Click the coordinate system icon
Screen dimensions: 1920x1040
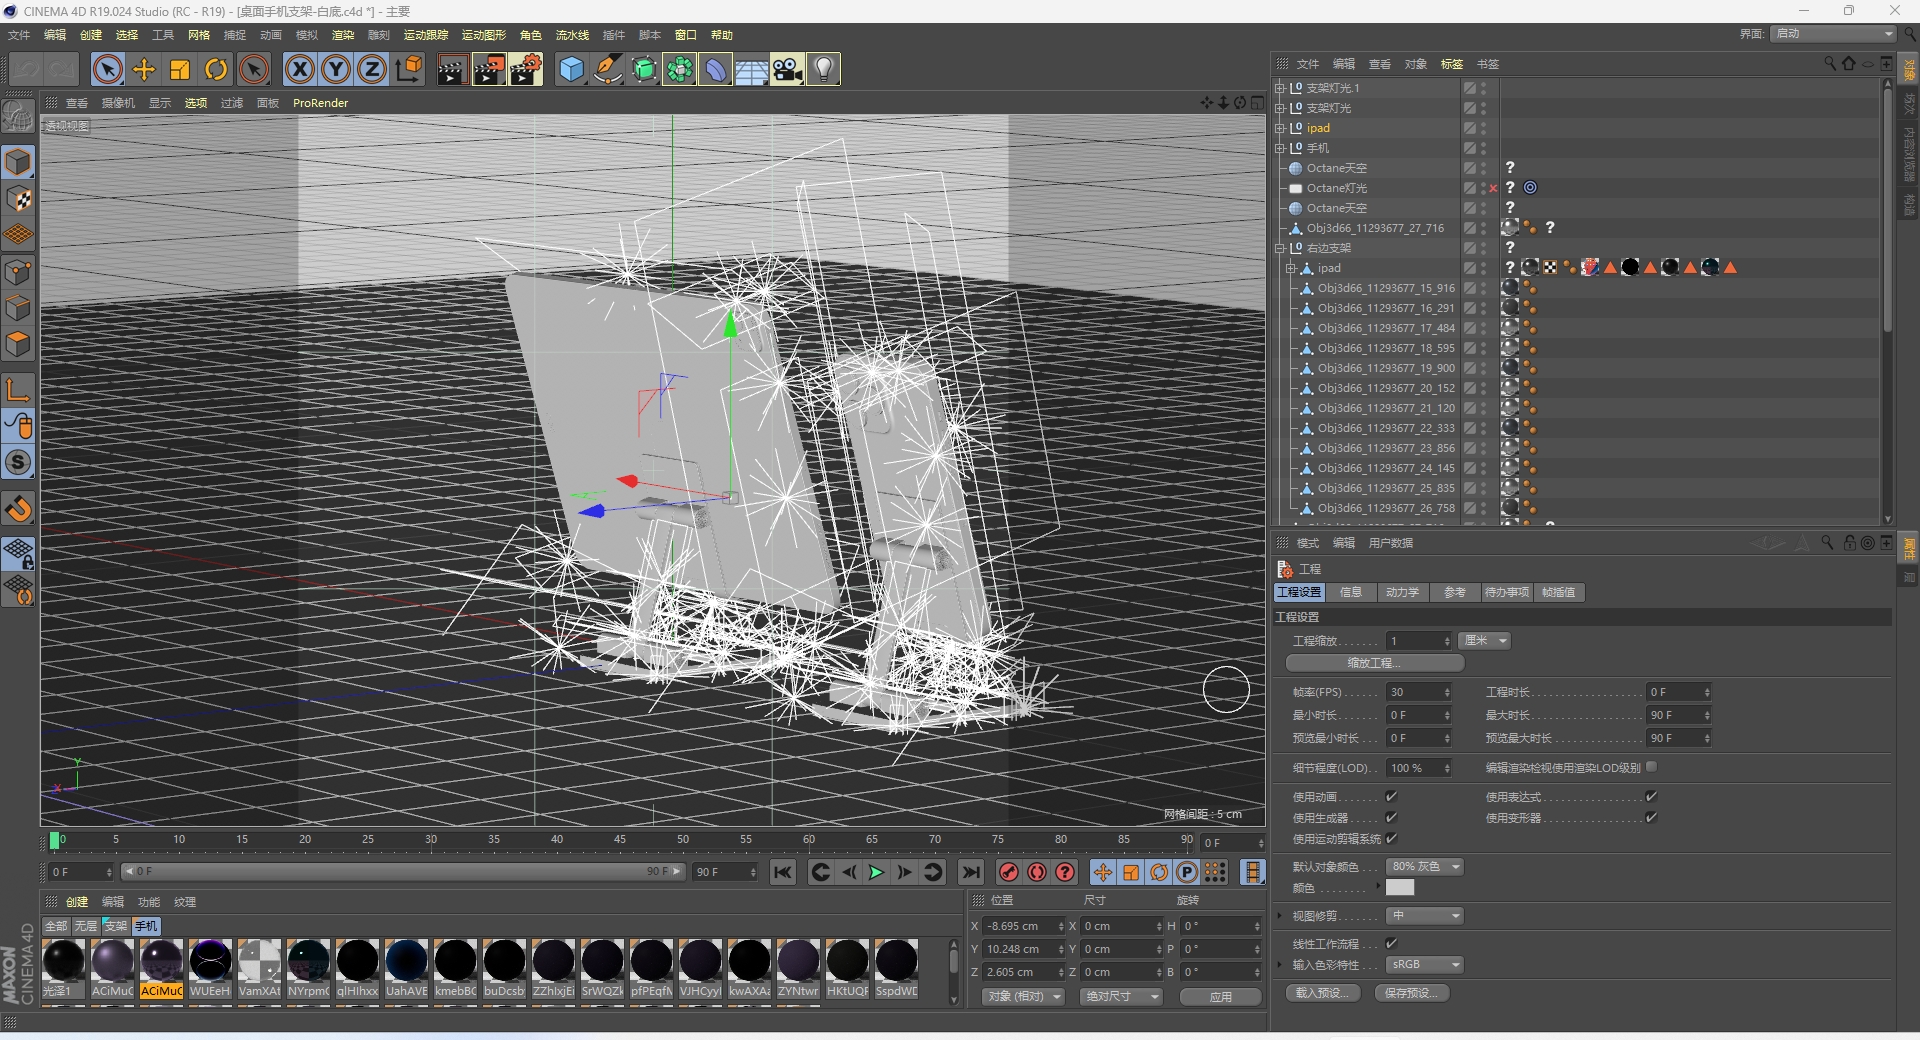tap(409, 69)
